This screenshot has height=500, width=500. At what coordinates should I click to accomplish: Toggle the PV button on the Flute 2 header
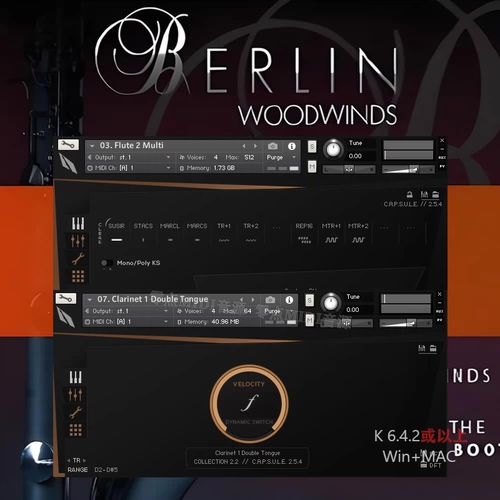pos(442,166)
